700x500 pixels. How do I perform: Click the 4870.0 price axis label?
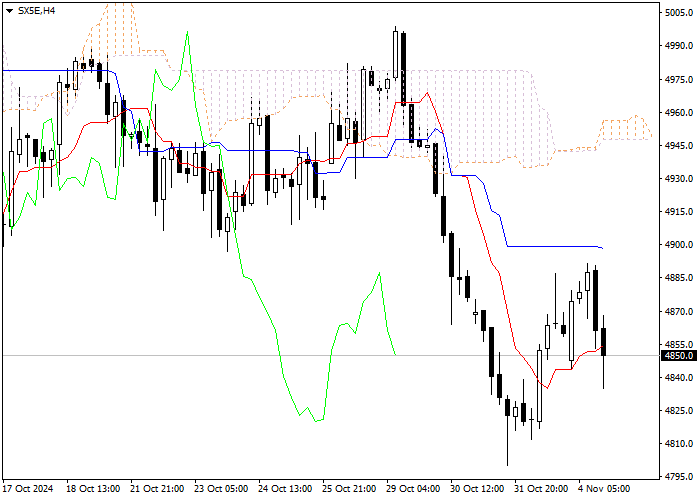679,311
